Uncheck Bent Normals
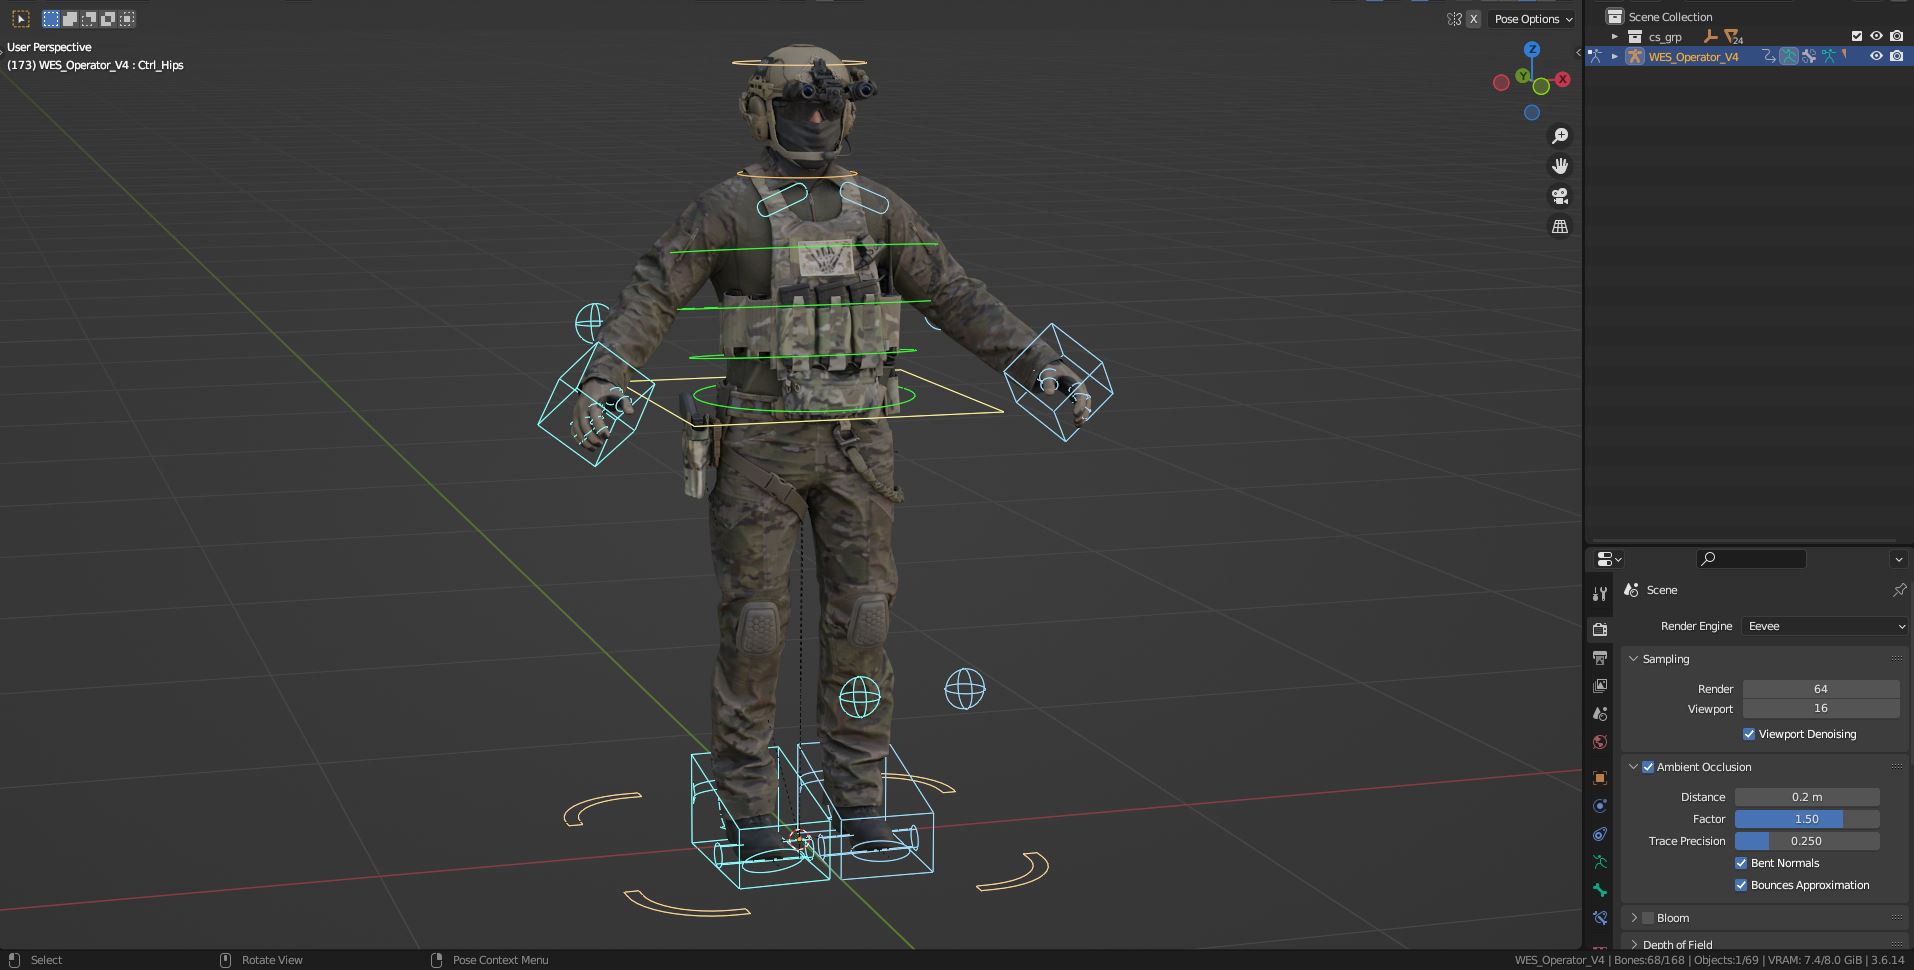The height and width of the screenshot is (970, 1914). pyautogui.click(x=1741, y=863)
